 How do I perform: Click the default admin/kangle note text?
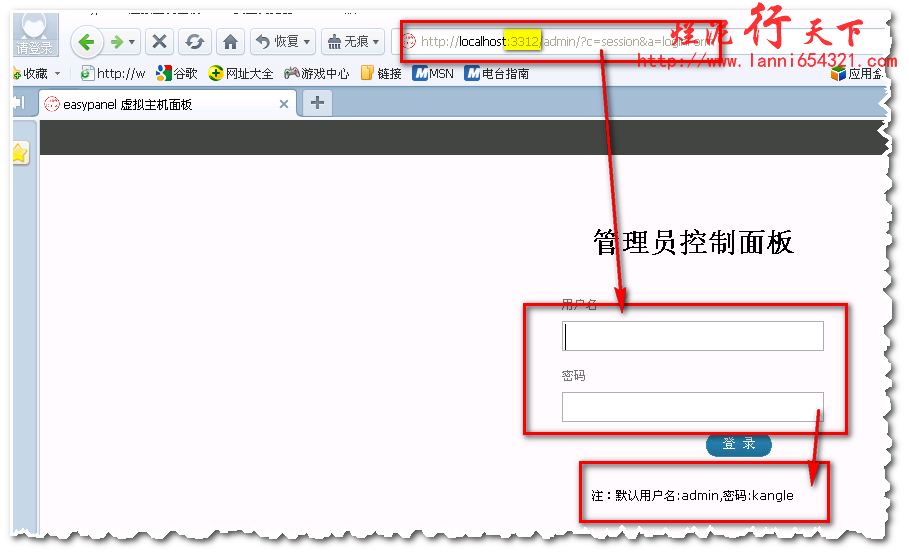coord(692,496)
